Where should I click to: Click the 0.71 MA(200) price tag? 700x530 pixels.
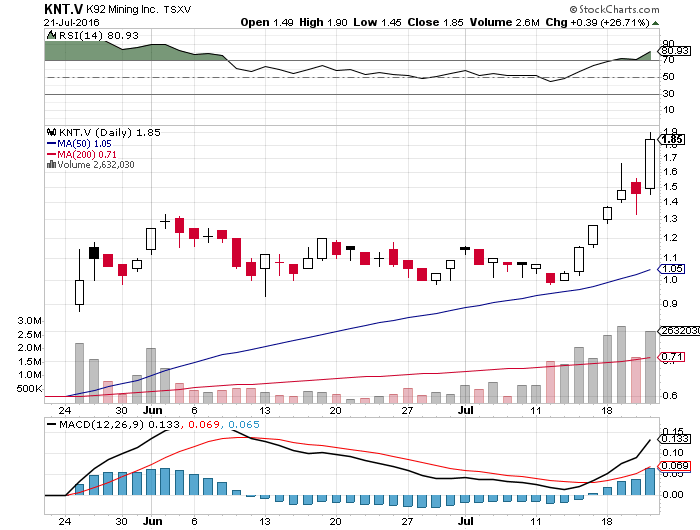(x=671, y=357)
